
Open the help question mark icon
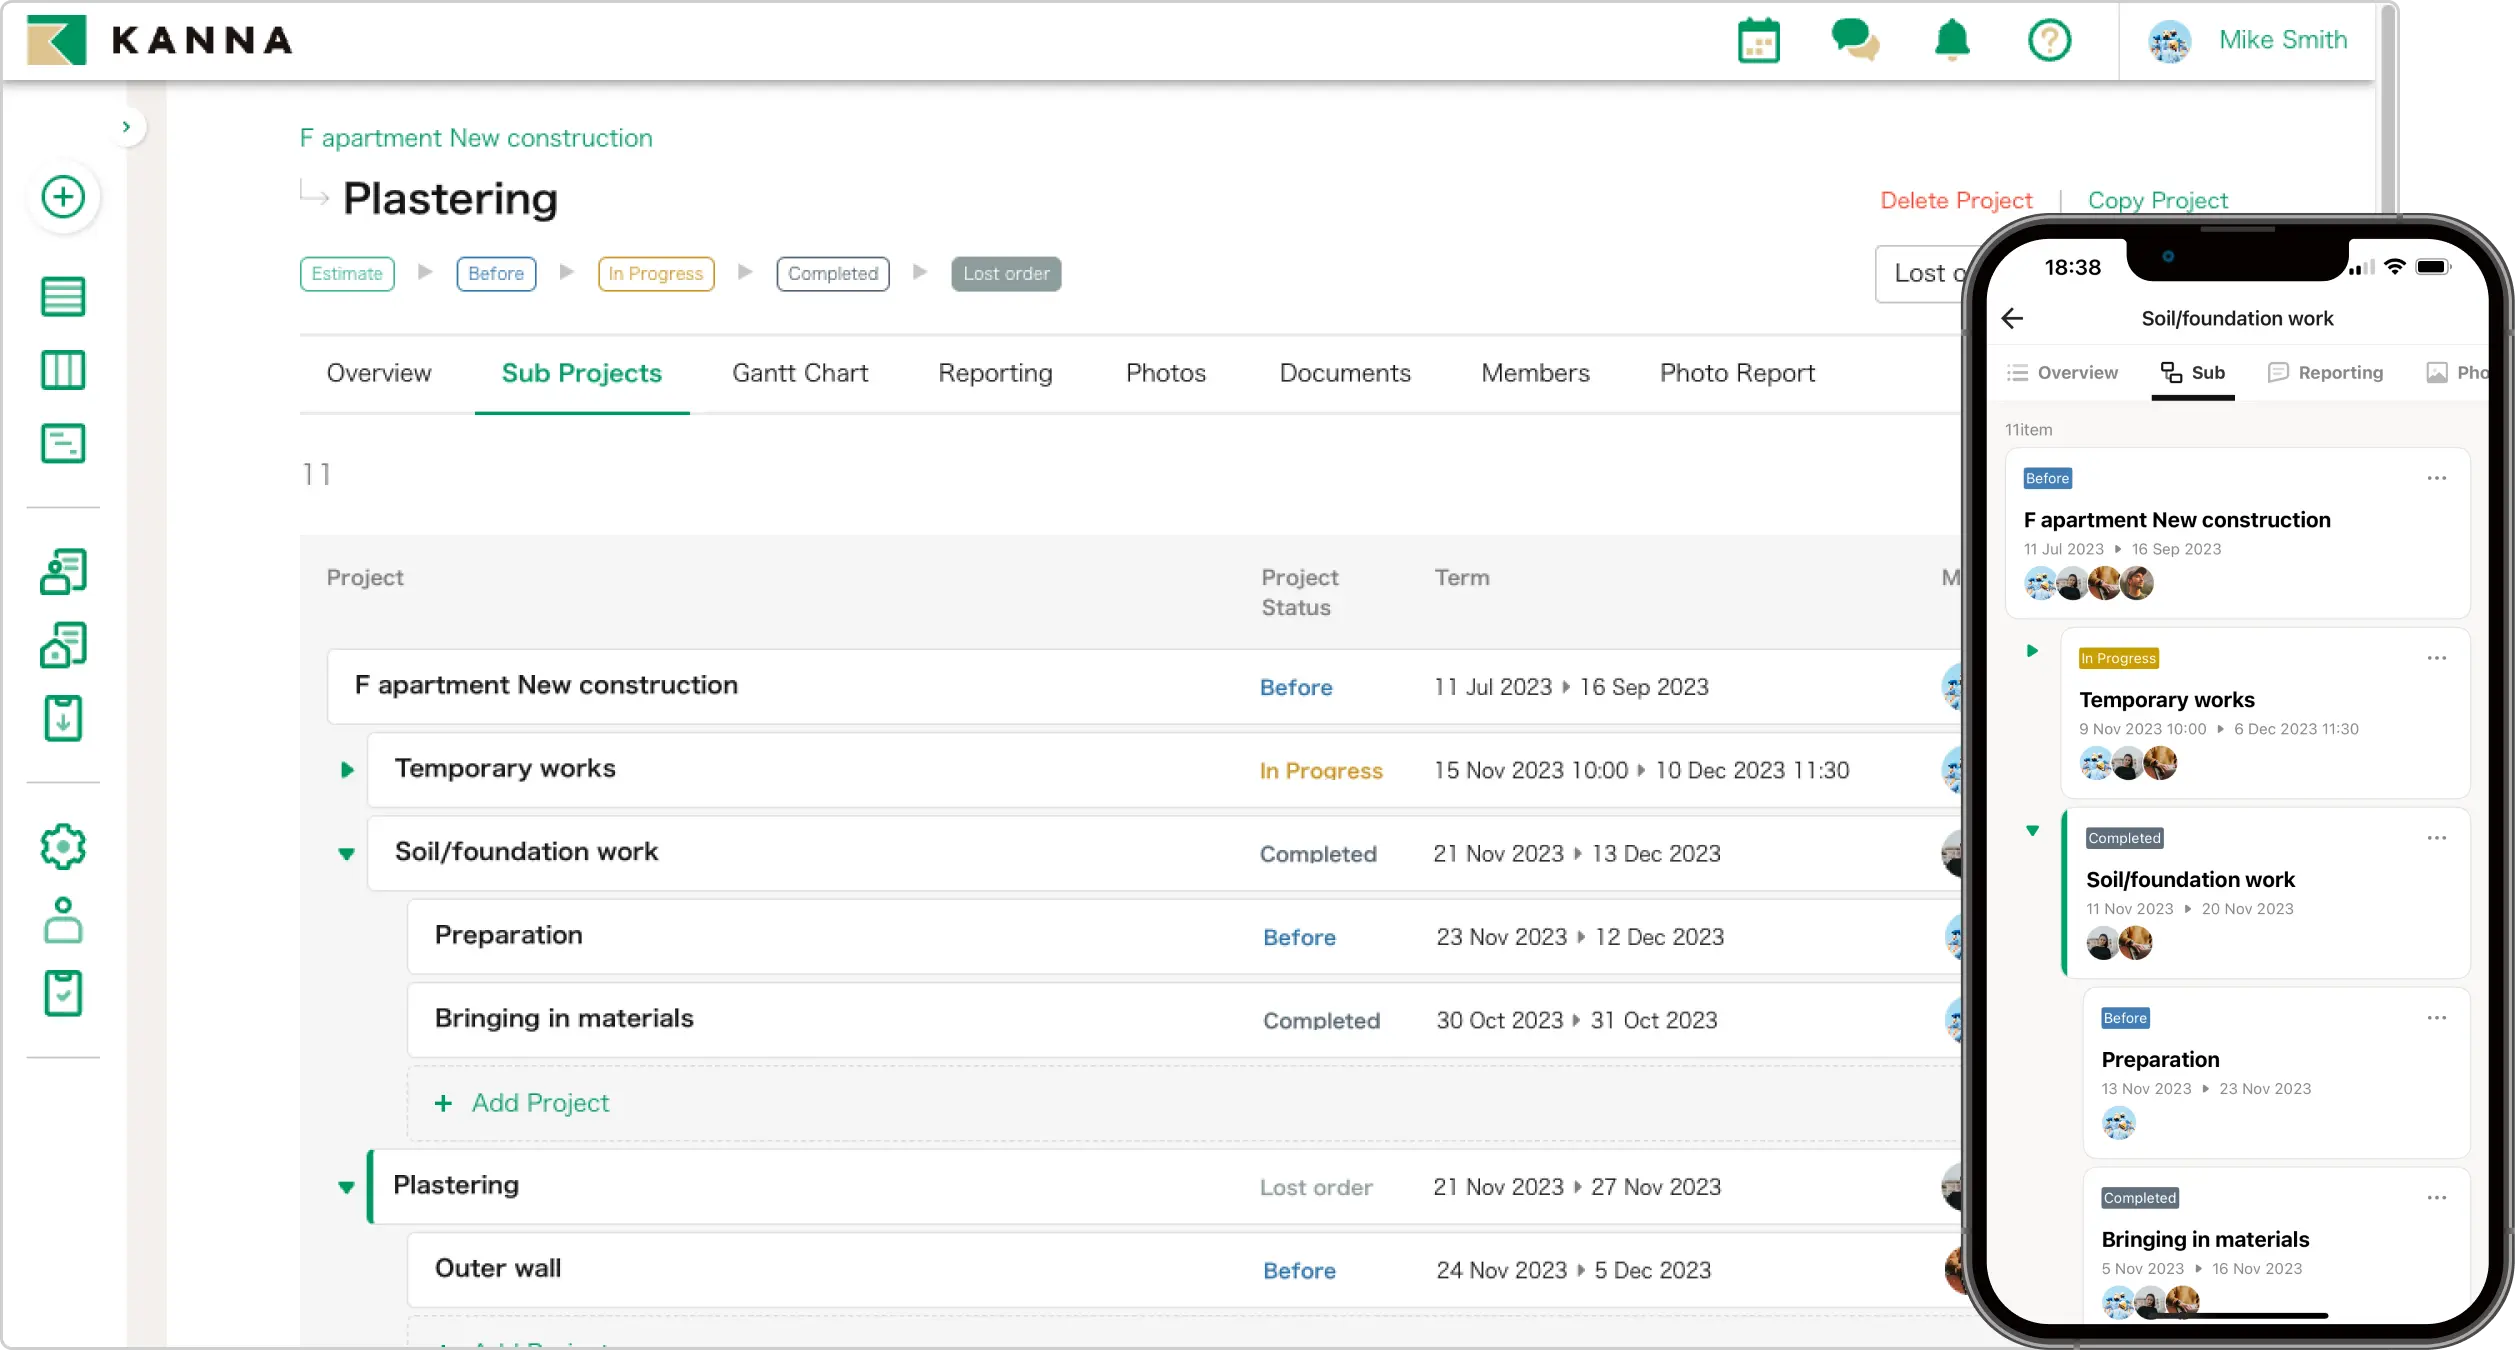2049,41
